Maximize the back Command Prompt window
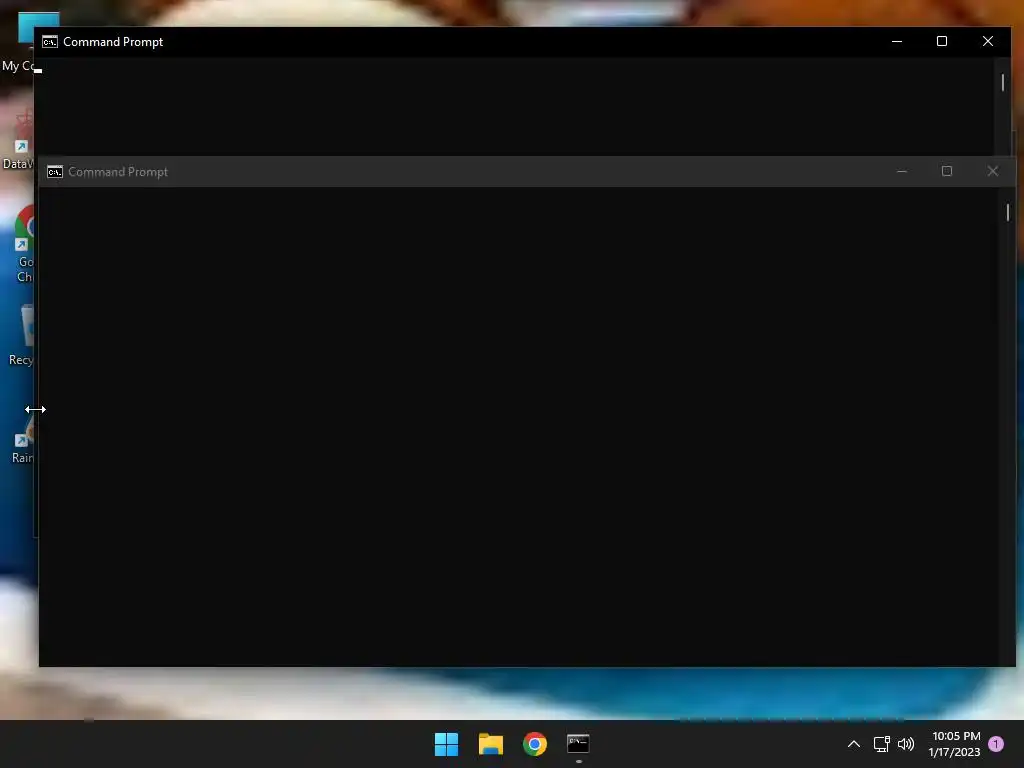Viewport: 1024px width, 768px height. pyautogui.click(x=942, y=41)
